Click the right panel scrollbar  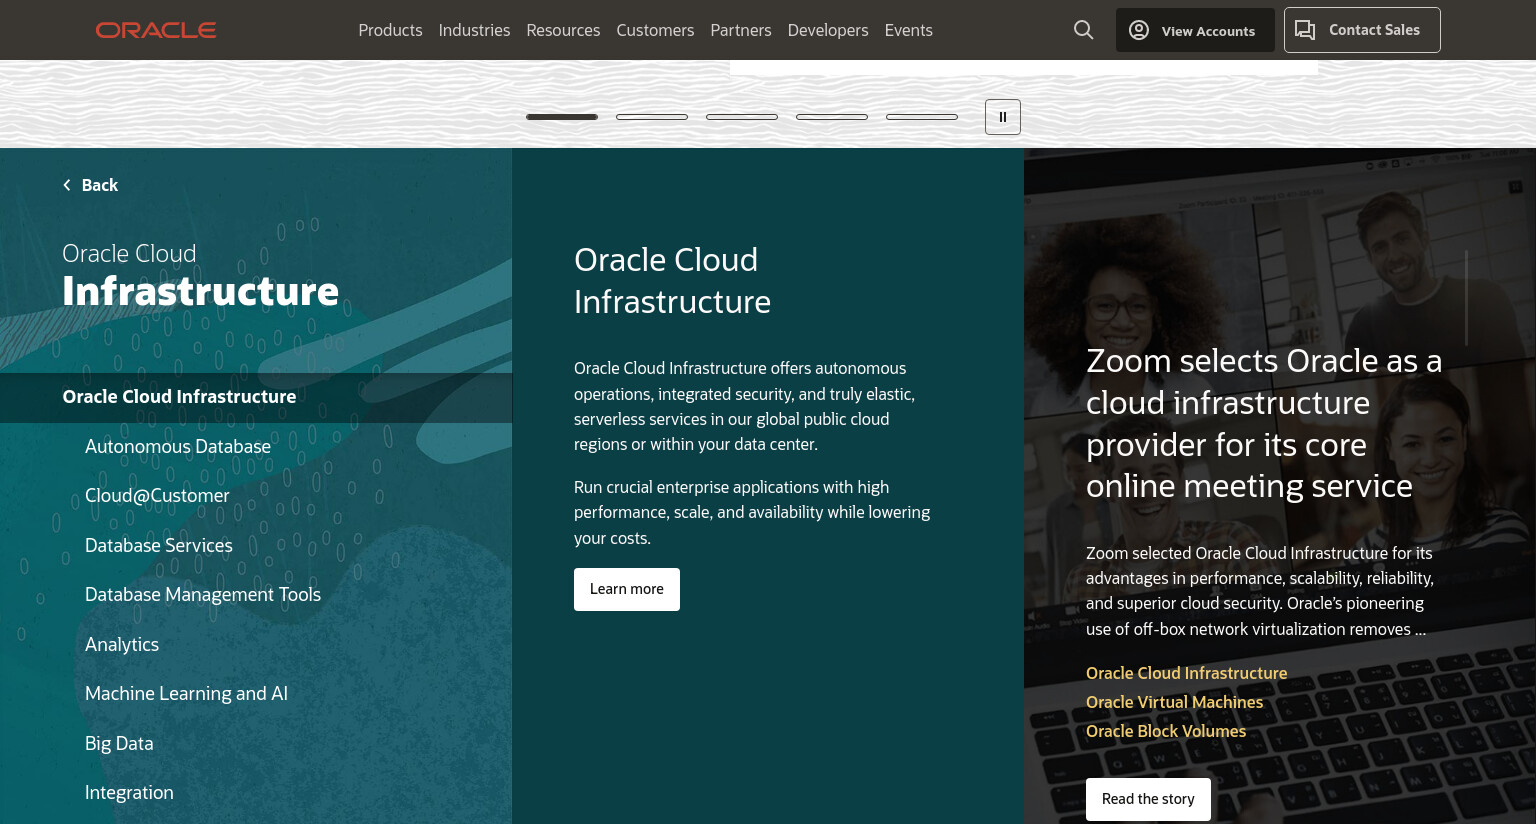(1466, 298)
